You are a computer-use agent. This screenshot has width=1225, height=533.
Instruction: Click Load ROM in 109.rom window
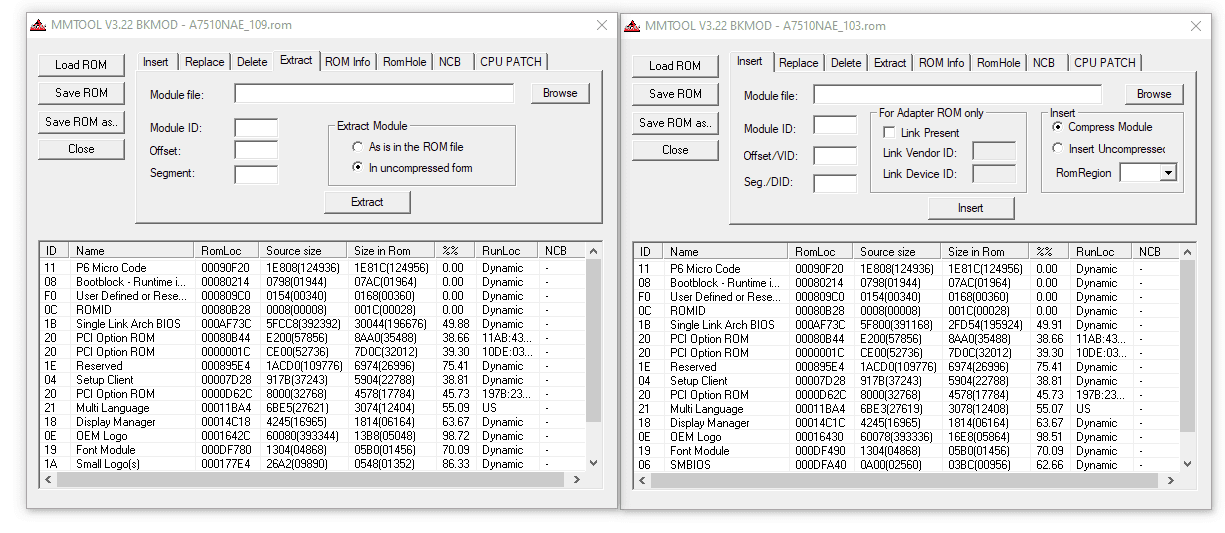click(81, 65)
